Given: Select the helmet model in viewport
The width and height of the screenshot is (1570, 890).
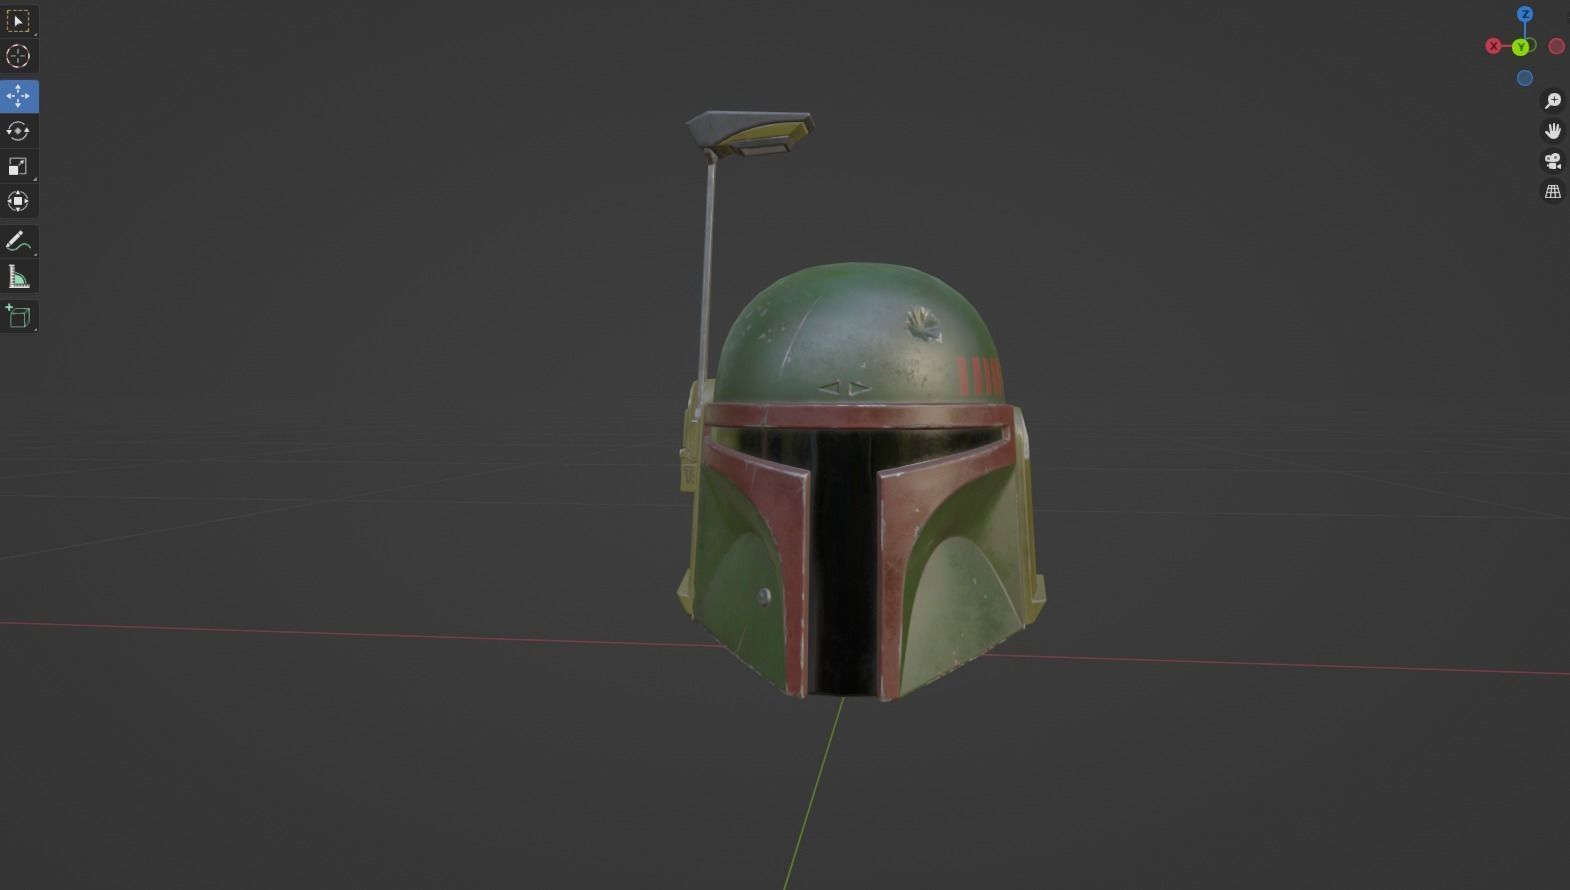Looking at the screenshot, I should [860, 480].
